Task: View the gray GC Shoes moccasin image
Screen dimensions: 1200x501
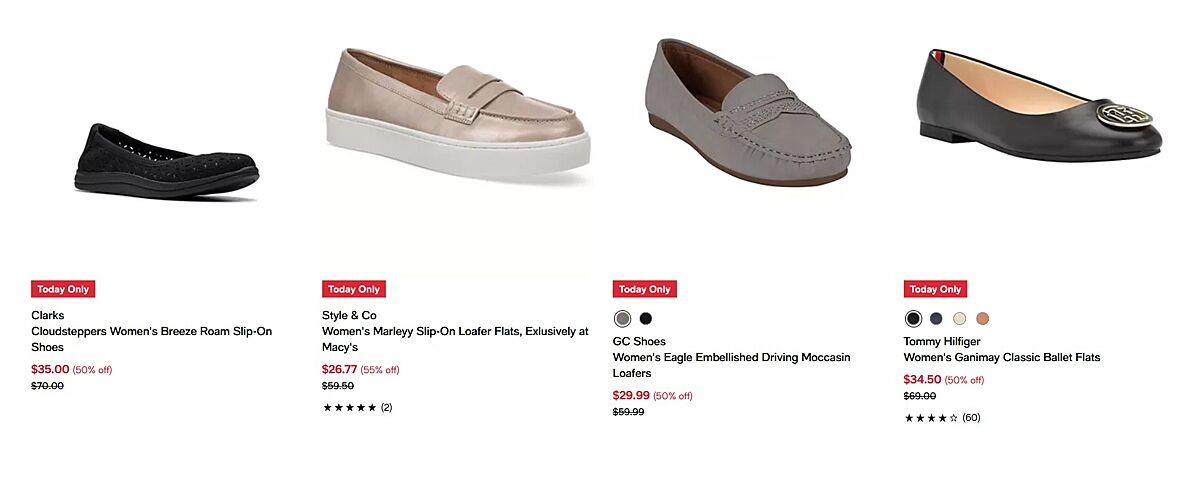Action: click(x=749, y=111)
